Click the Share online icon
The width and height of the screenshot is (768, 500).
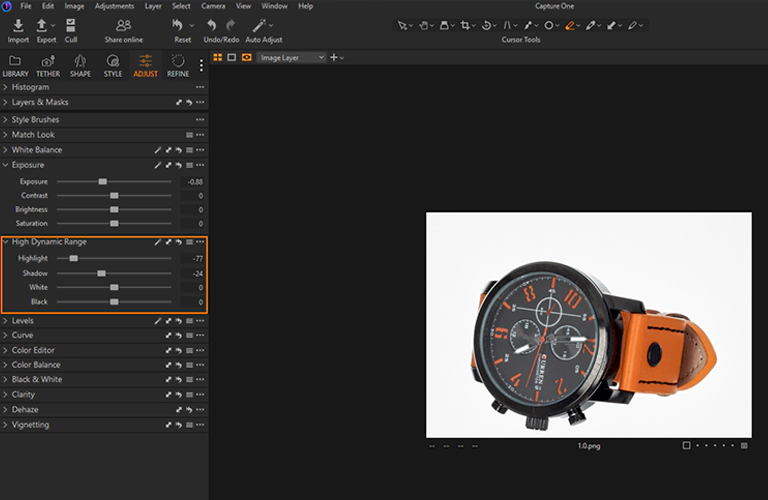[x=124, y=26]
